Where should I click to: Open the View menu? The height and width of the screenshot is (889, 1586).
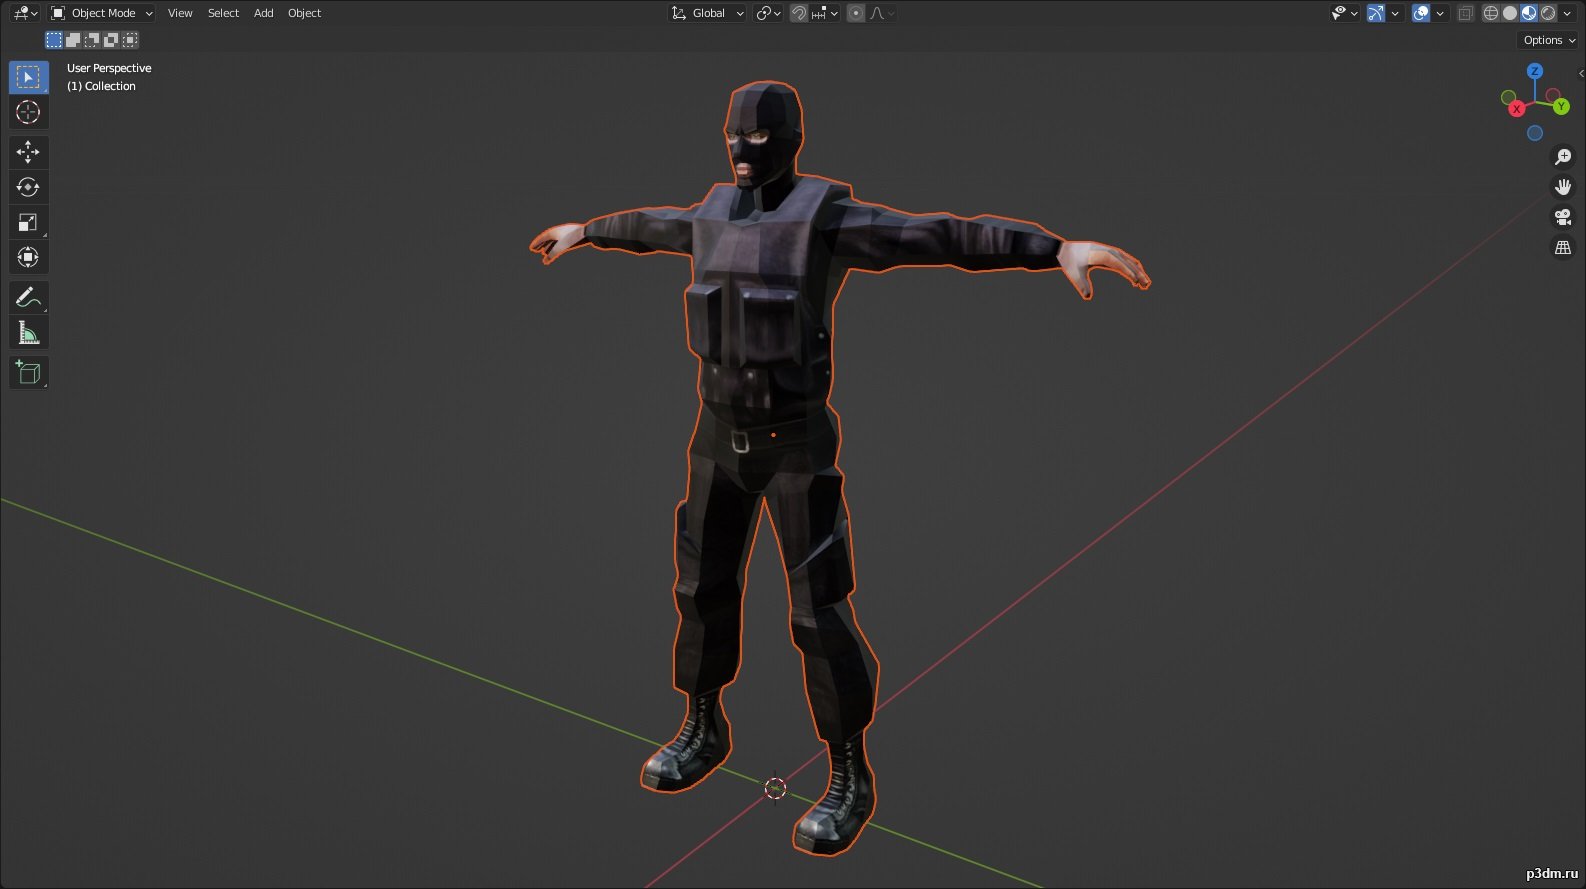(180, 13)
